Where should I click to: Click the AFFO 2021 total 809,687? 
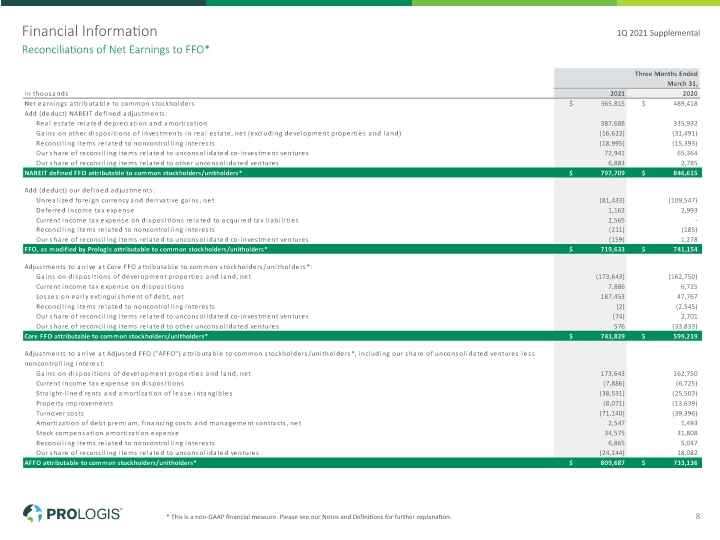click(x=613, y=463)
